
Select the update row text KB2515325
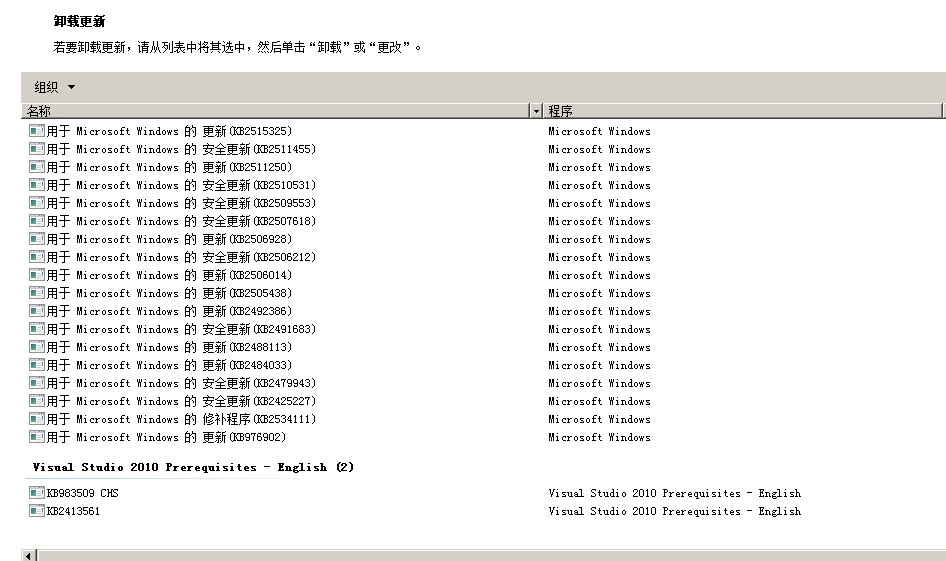coord(170,131)
